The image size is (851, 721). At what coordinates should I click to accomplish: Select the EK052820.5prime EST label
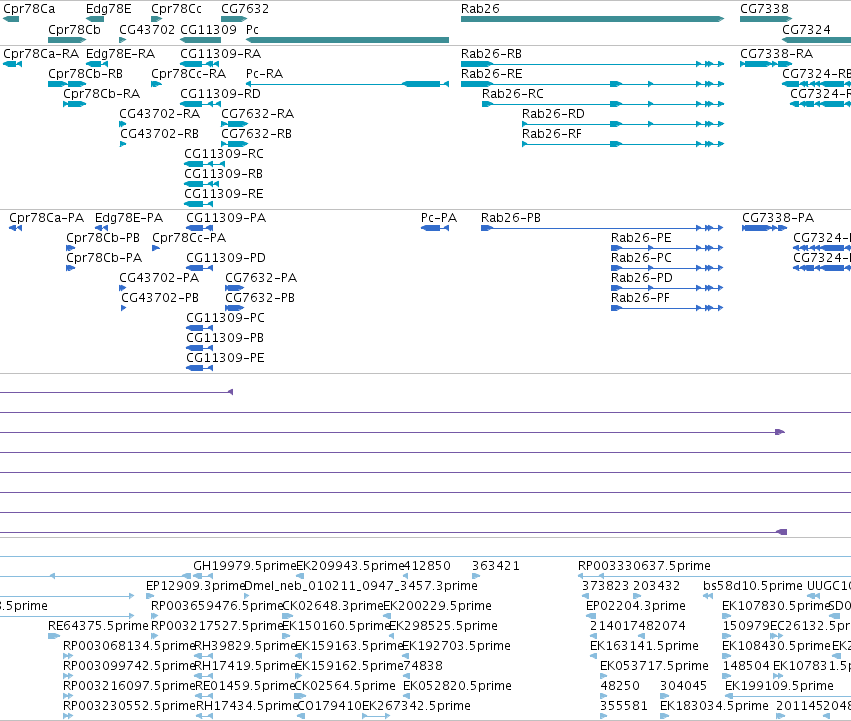point(457,687)
